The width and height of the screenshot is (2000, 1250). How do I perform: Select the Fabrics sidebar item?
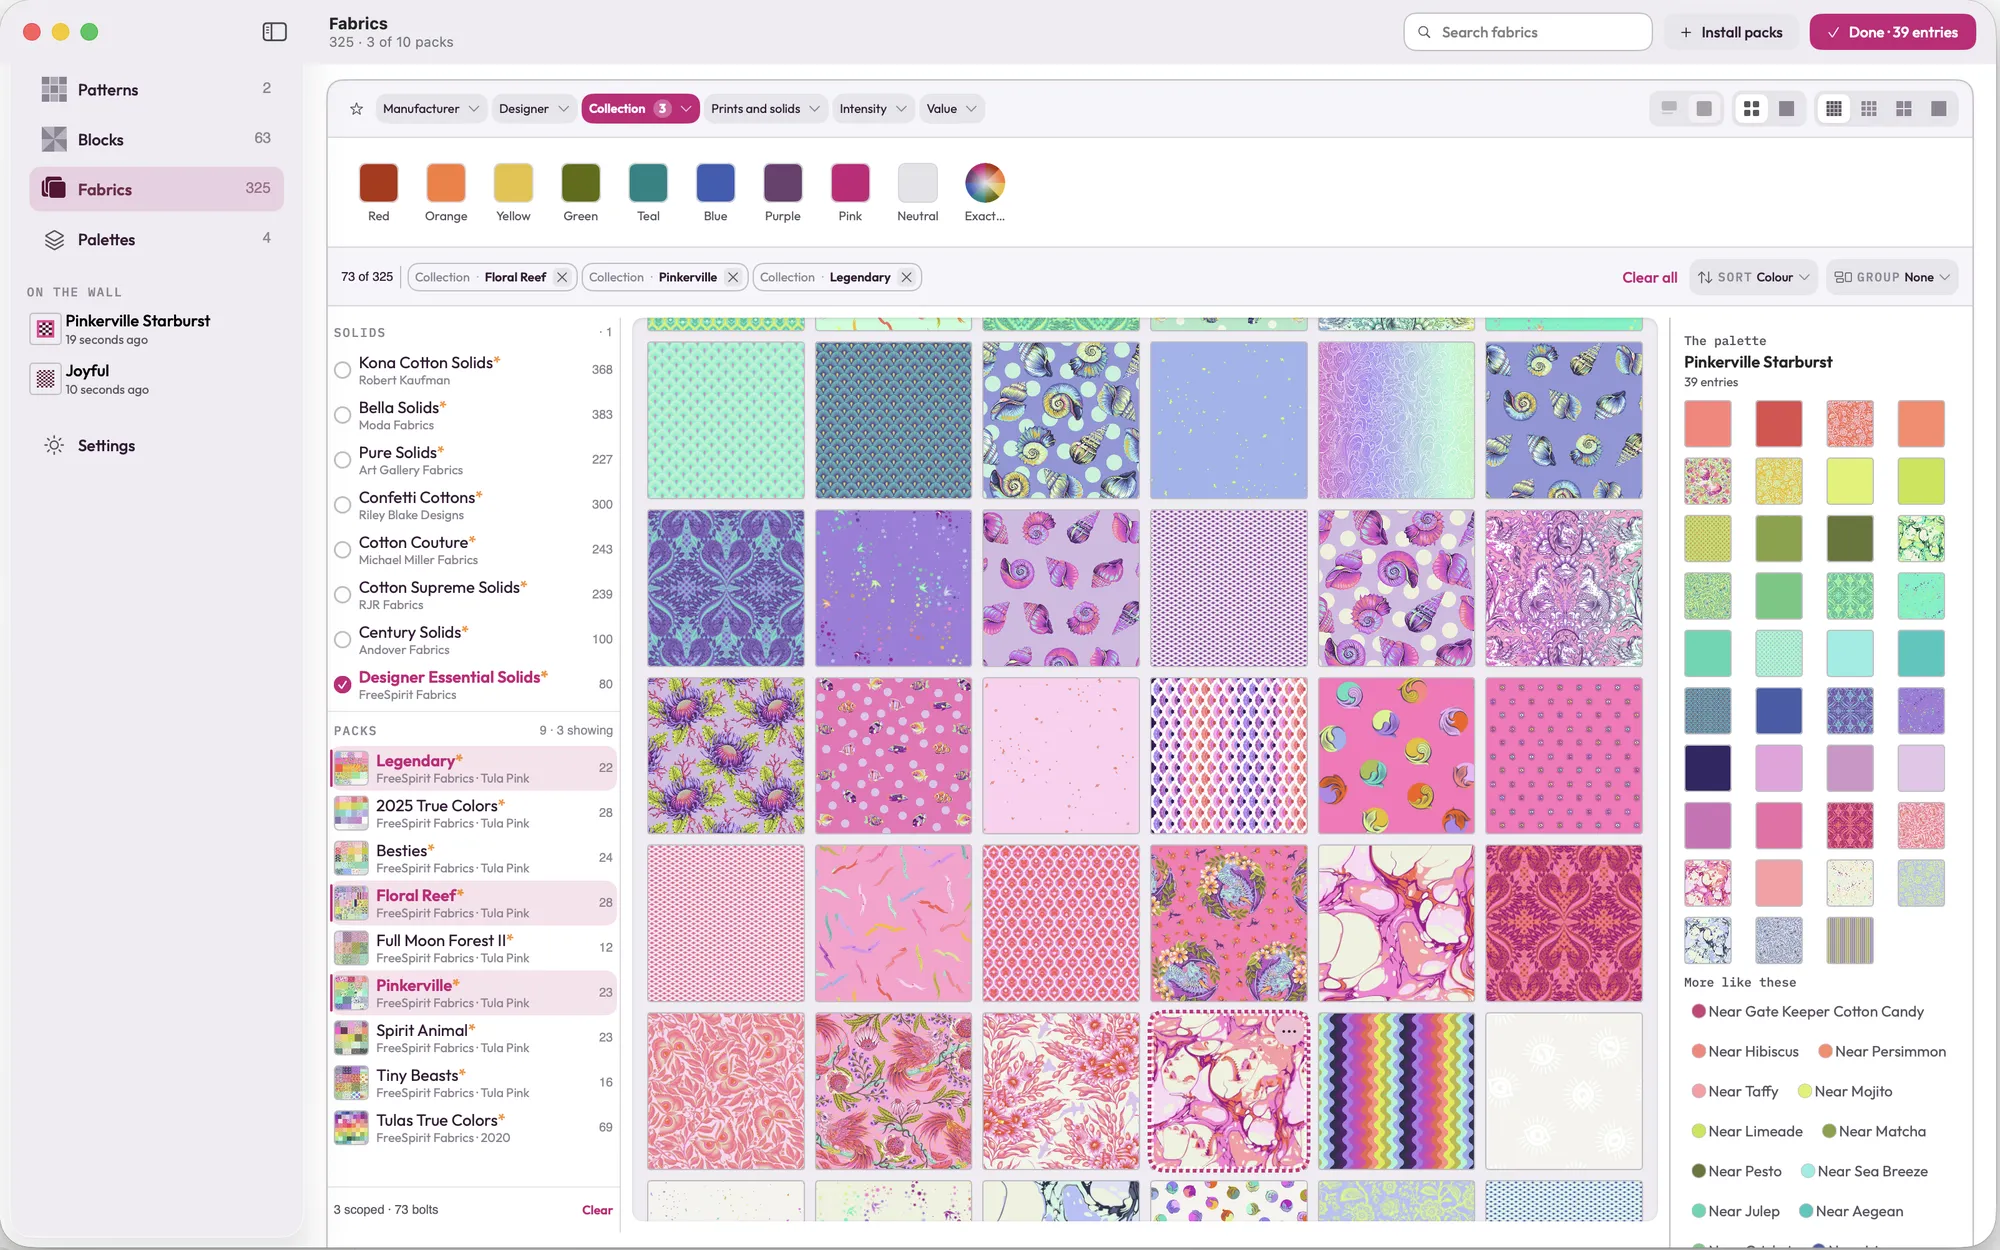click(x=156, y=189)
